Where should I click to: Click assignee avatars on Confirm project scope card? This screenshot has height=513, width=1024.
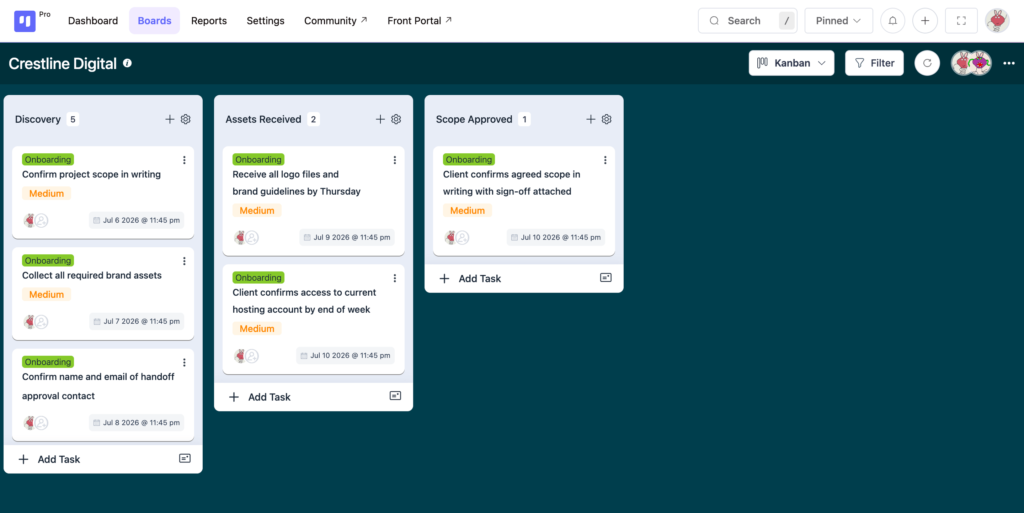pos(35,221)
